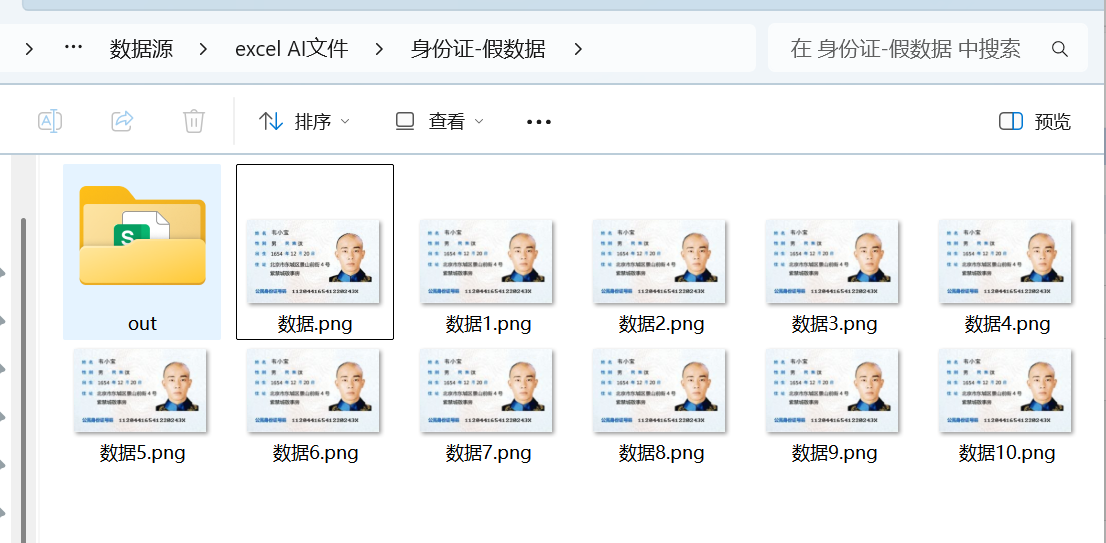The image size is (1106, 543).
Task: Select the 数据10.png file thumbnail
Action: (1006, 390)
